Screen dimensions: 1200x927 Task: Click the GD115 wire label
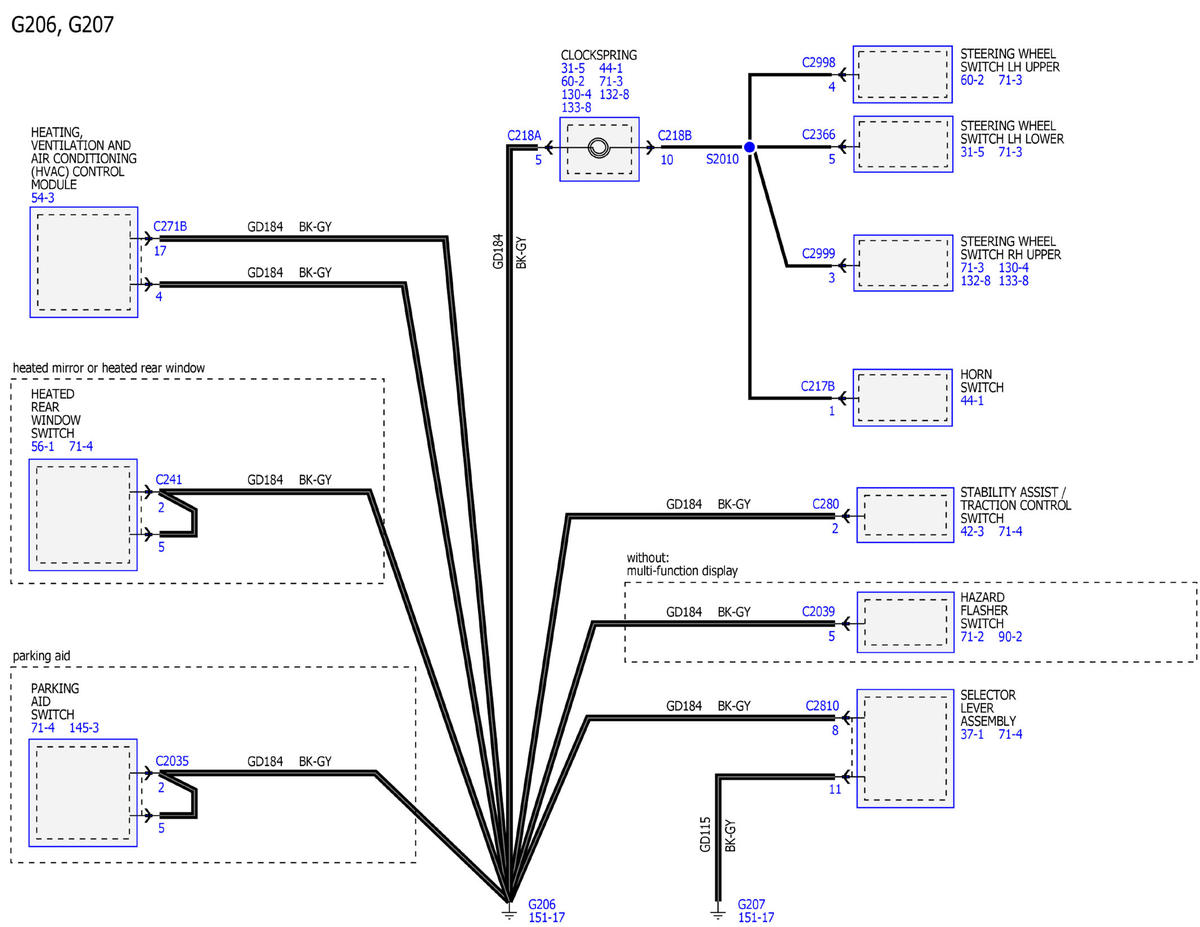[x=706, y=835]
